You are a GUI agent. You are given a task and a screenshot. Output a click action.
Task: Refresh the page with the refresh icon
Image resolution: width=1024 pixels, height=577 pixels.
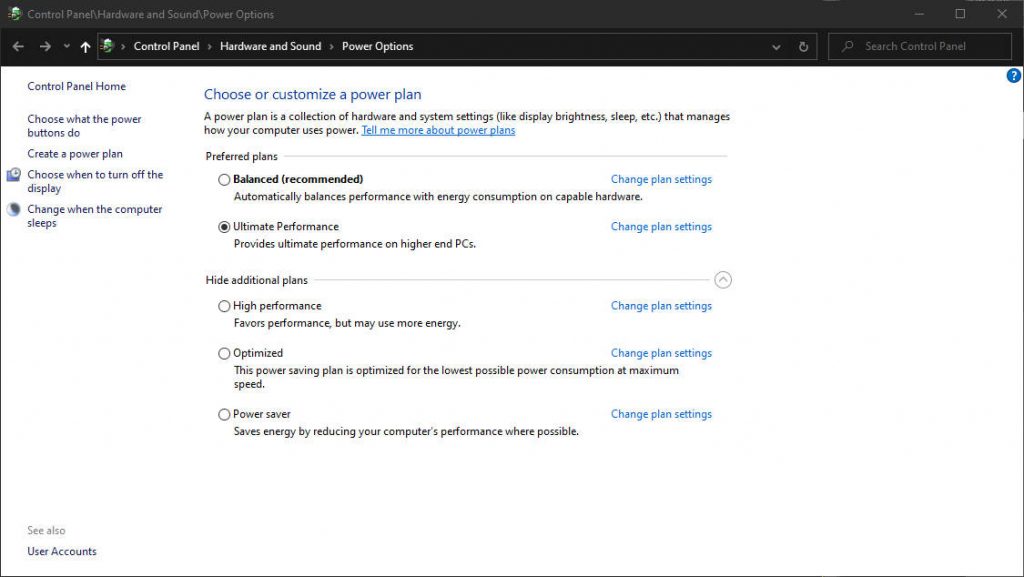pyautogui.click(x=804, y=46)
